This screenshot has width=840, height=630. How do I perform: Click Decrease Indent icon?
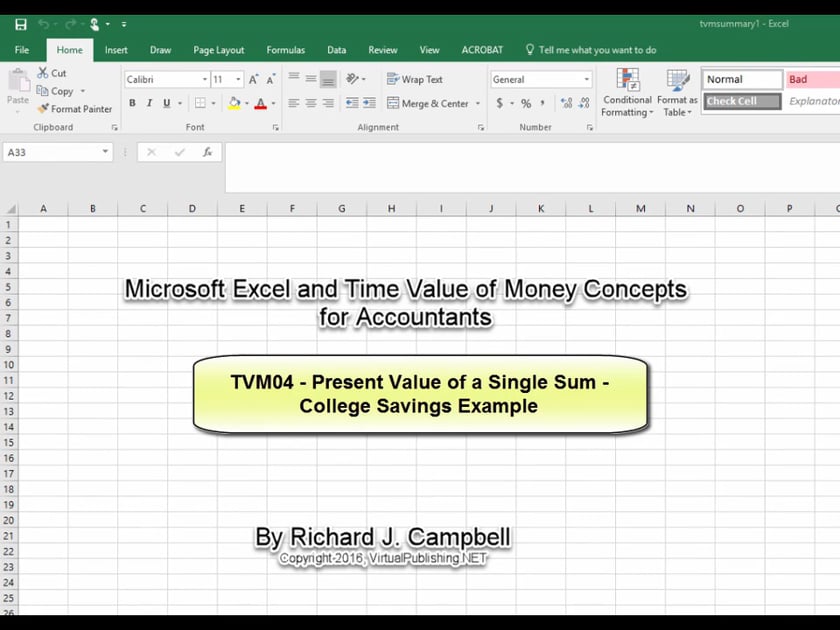[352, 103]
